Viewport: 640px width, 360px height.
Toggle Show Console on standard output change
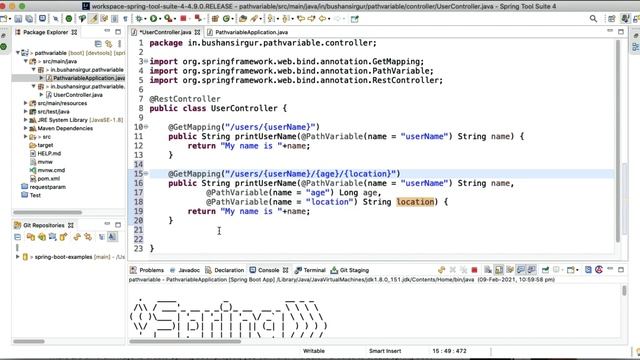pyautogui.click(x=521, y=270)
